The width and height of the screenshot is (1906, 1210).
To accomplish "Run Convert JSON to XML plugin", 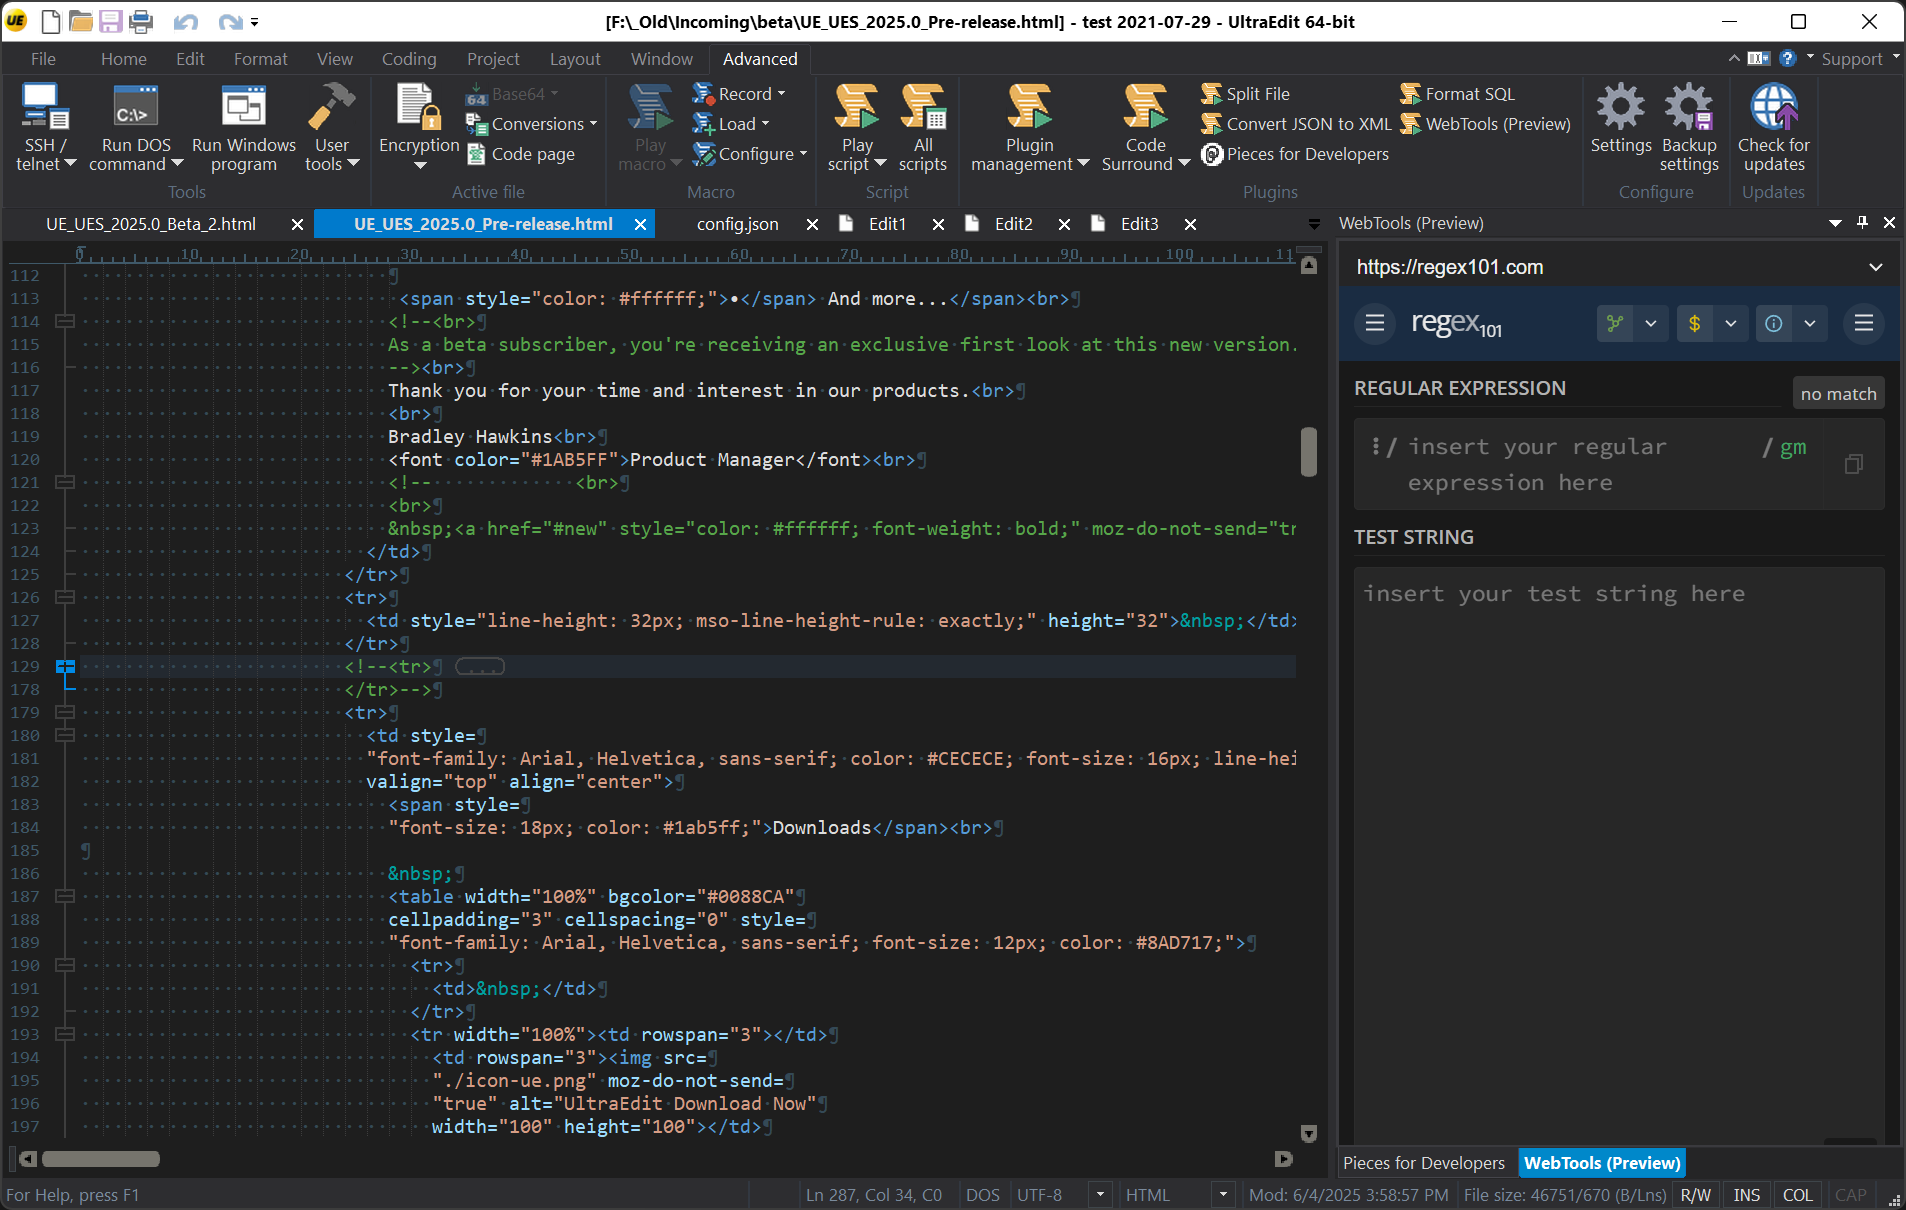I will point(1296,124).
